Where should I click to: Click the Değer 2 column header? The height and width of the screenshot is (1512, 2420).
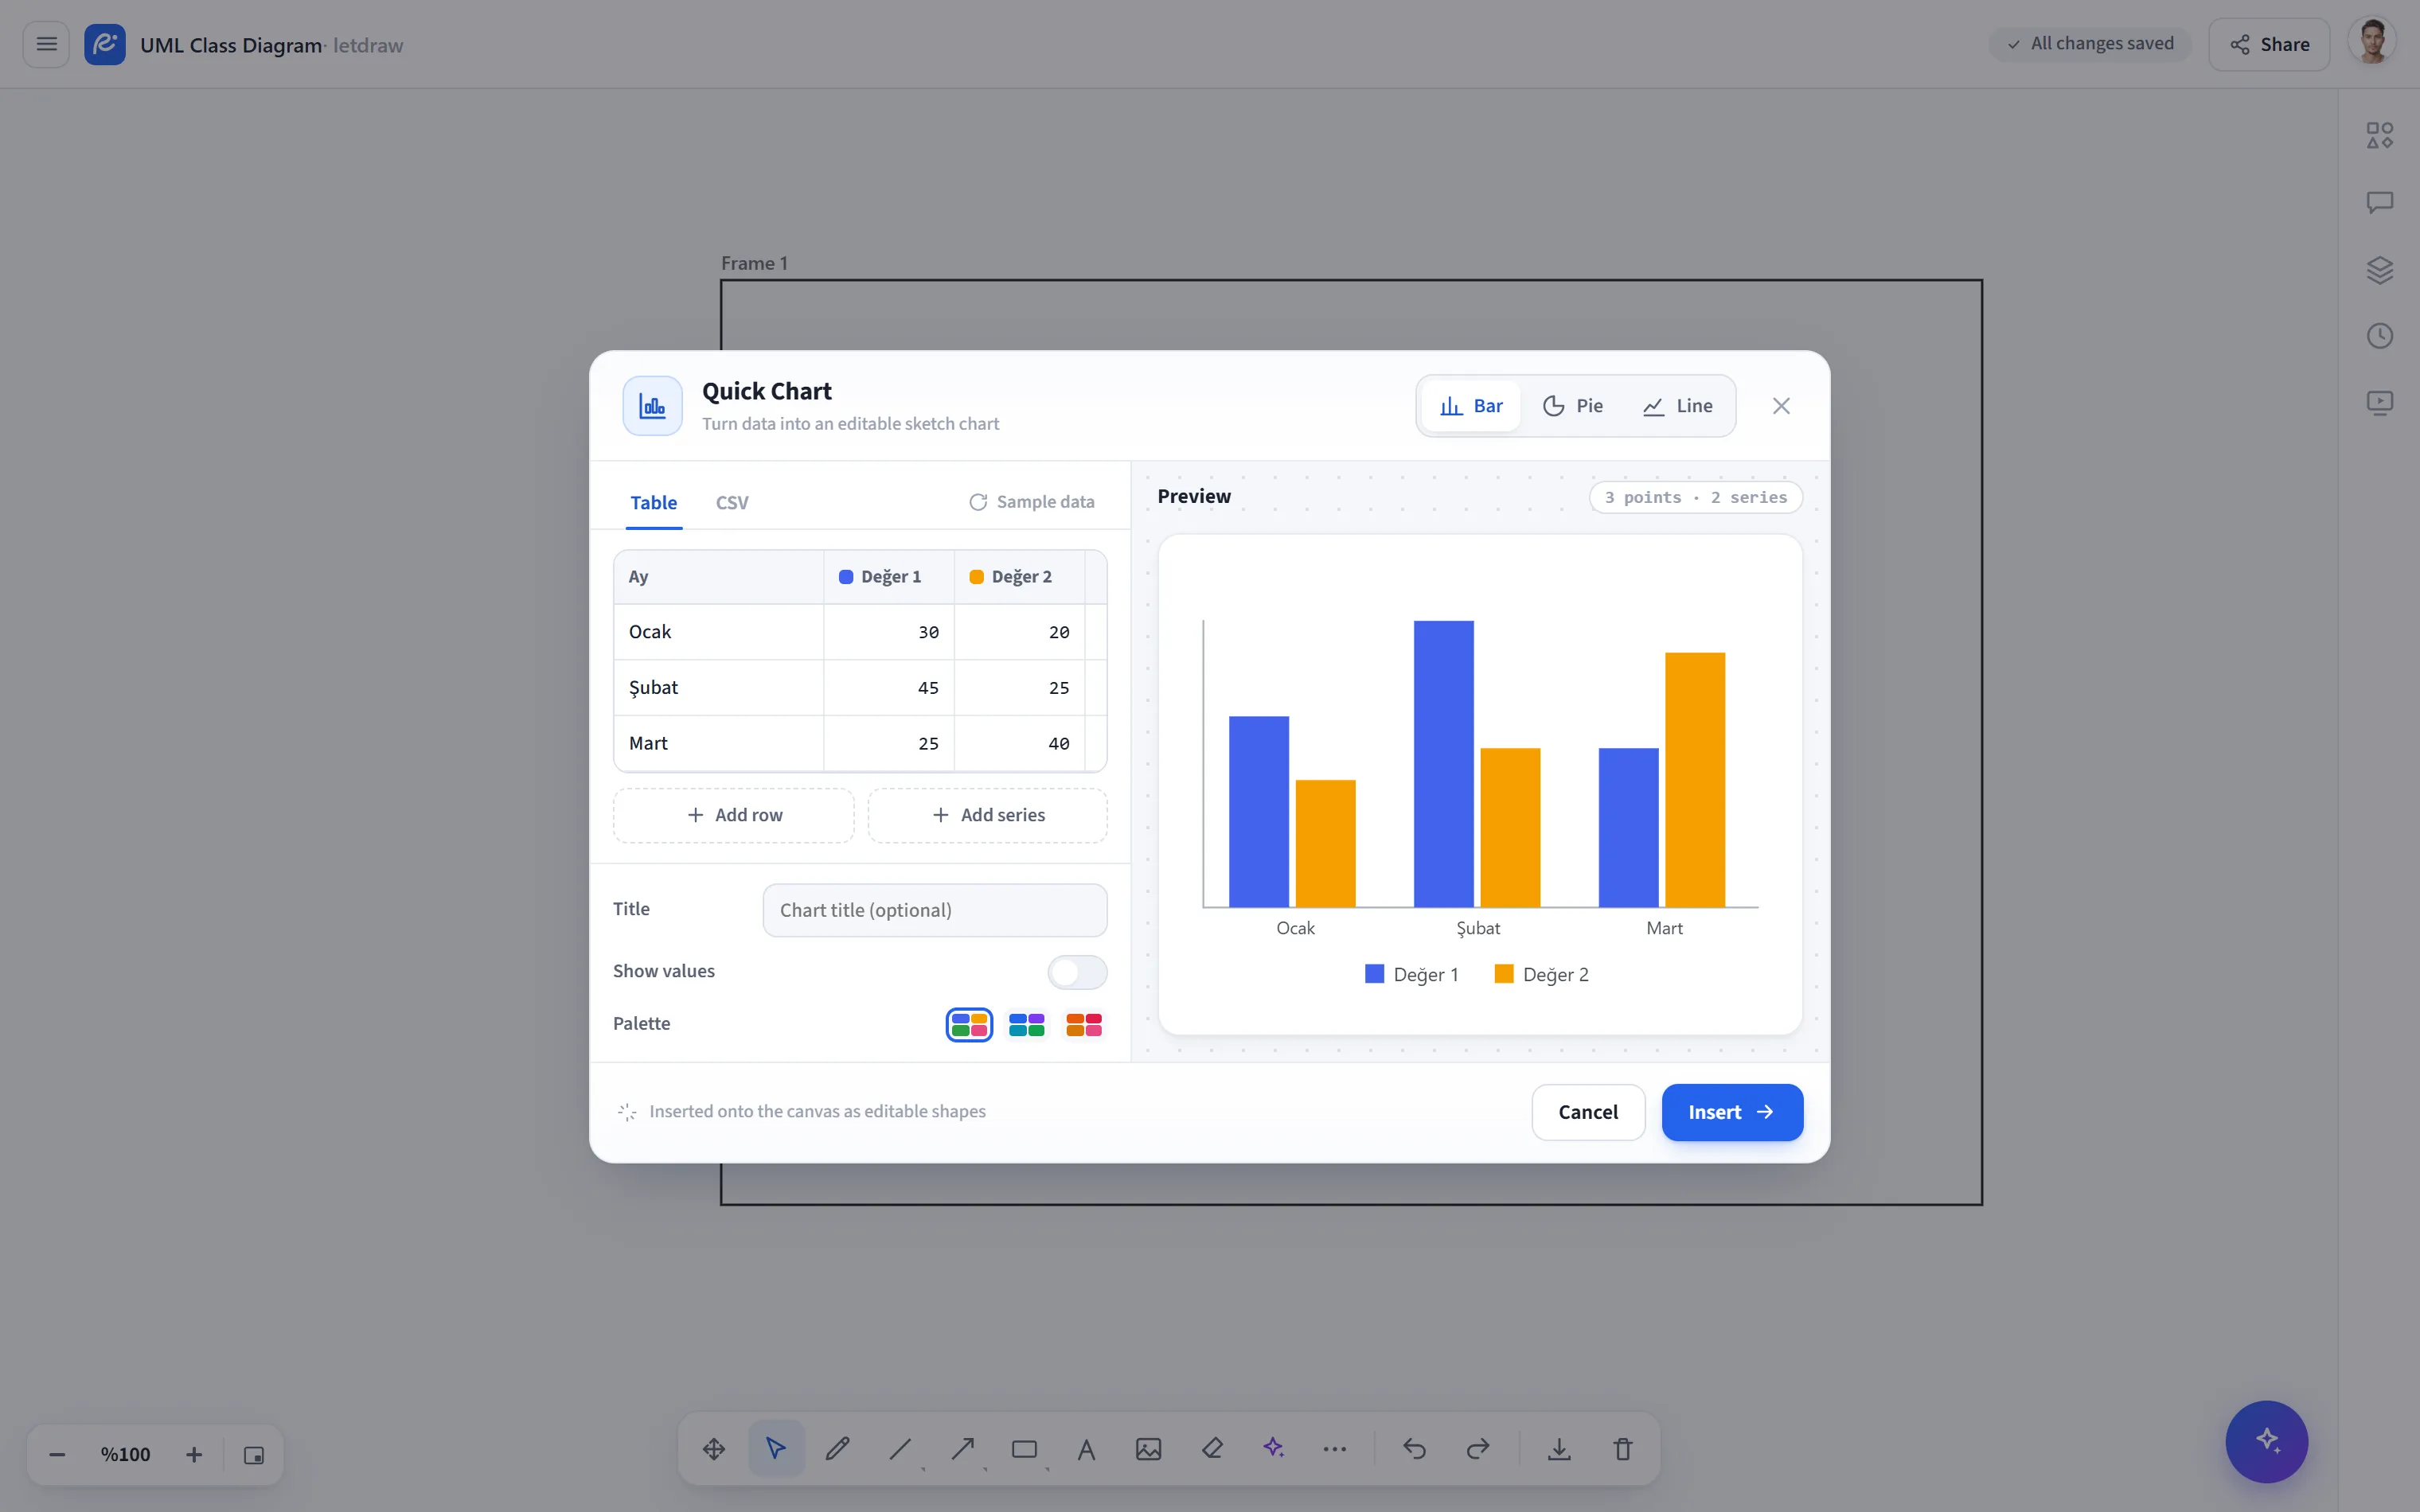[x=1020, y=577]
